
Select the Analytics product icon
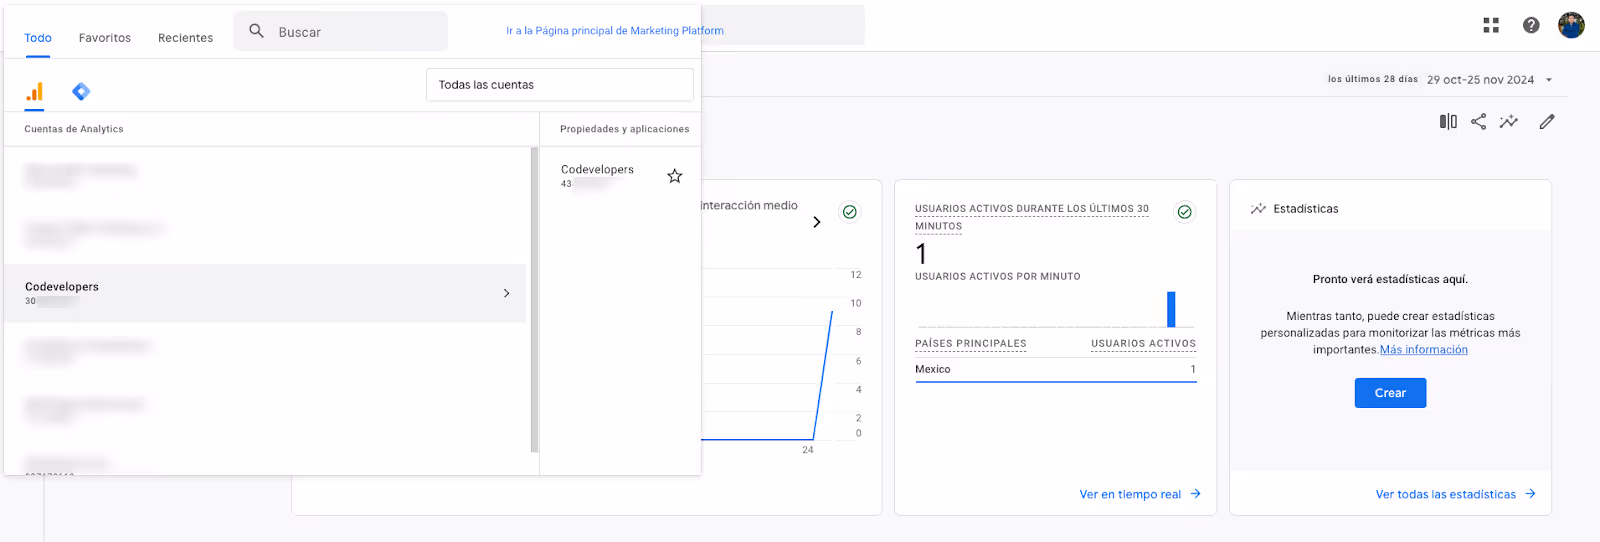pos(35,92)
